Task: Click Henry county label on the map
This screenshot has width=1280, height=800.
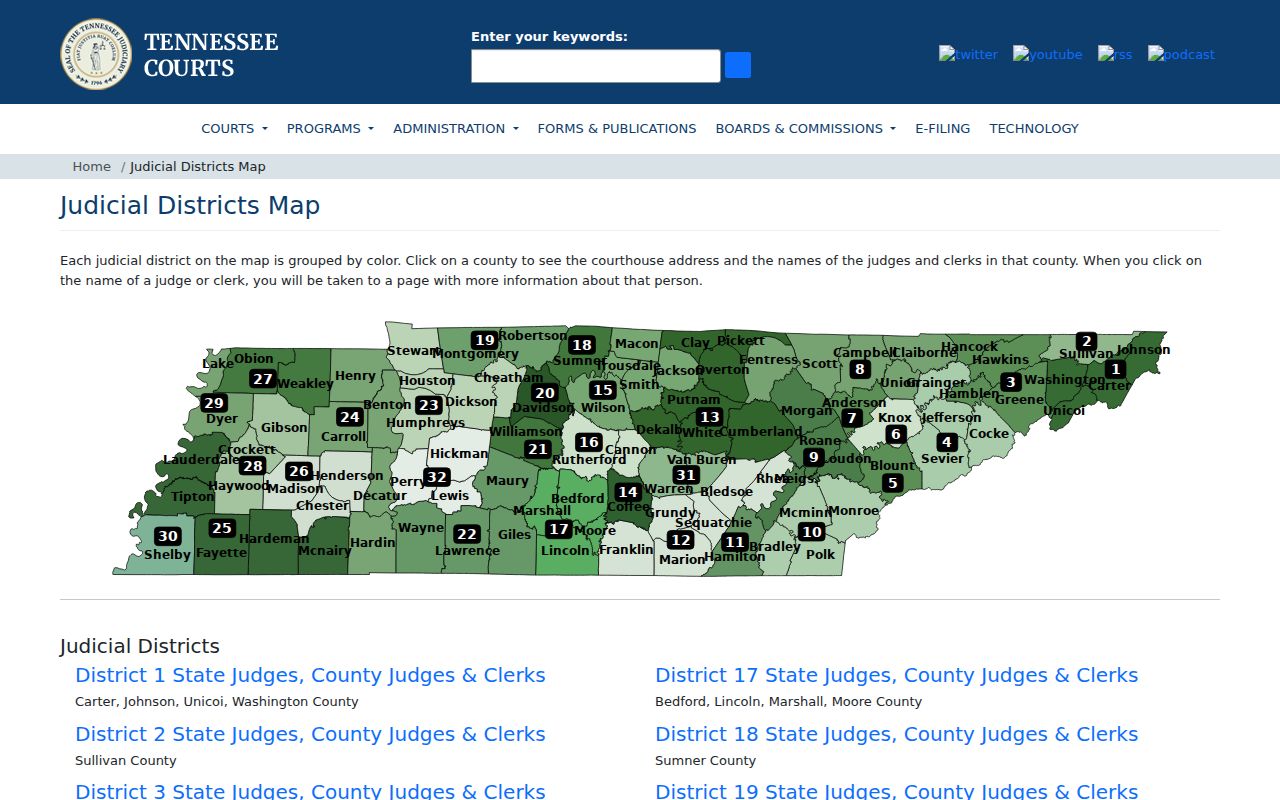Action: tap(355, 376)
